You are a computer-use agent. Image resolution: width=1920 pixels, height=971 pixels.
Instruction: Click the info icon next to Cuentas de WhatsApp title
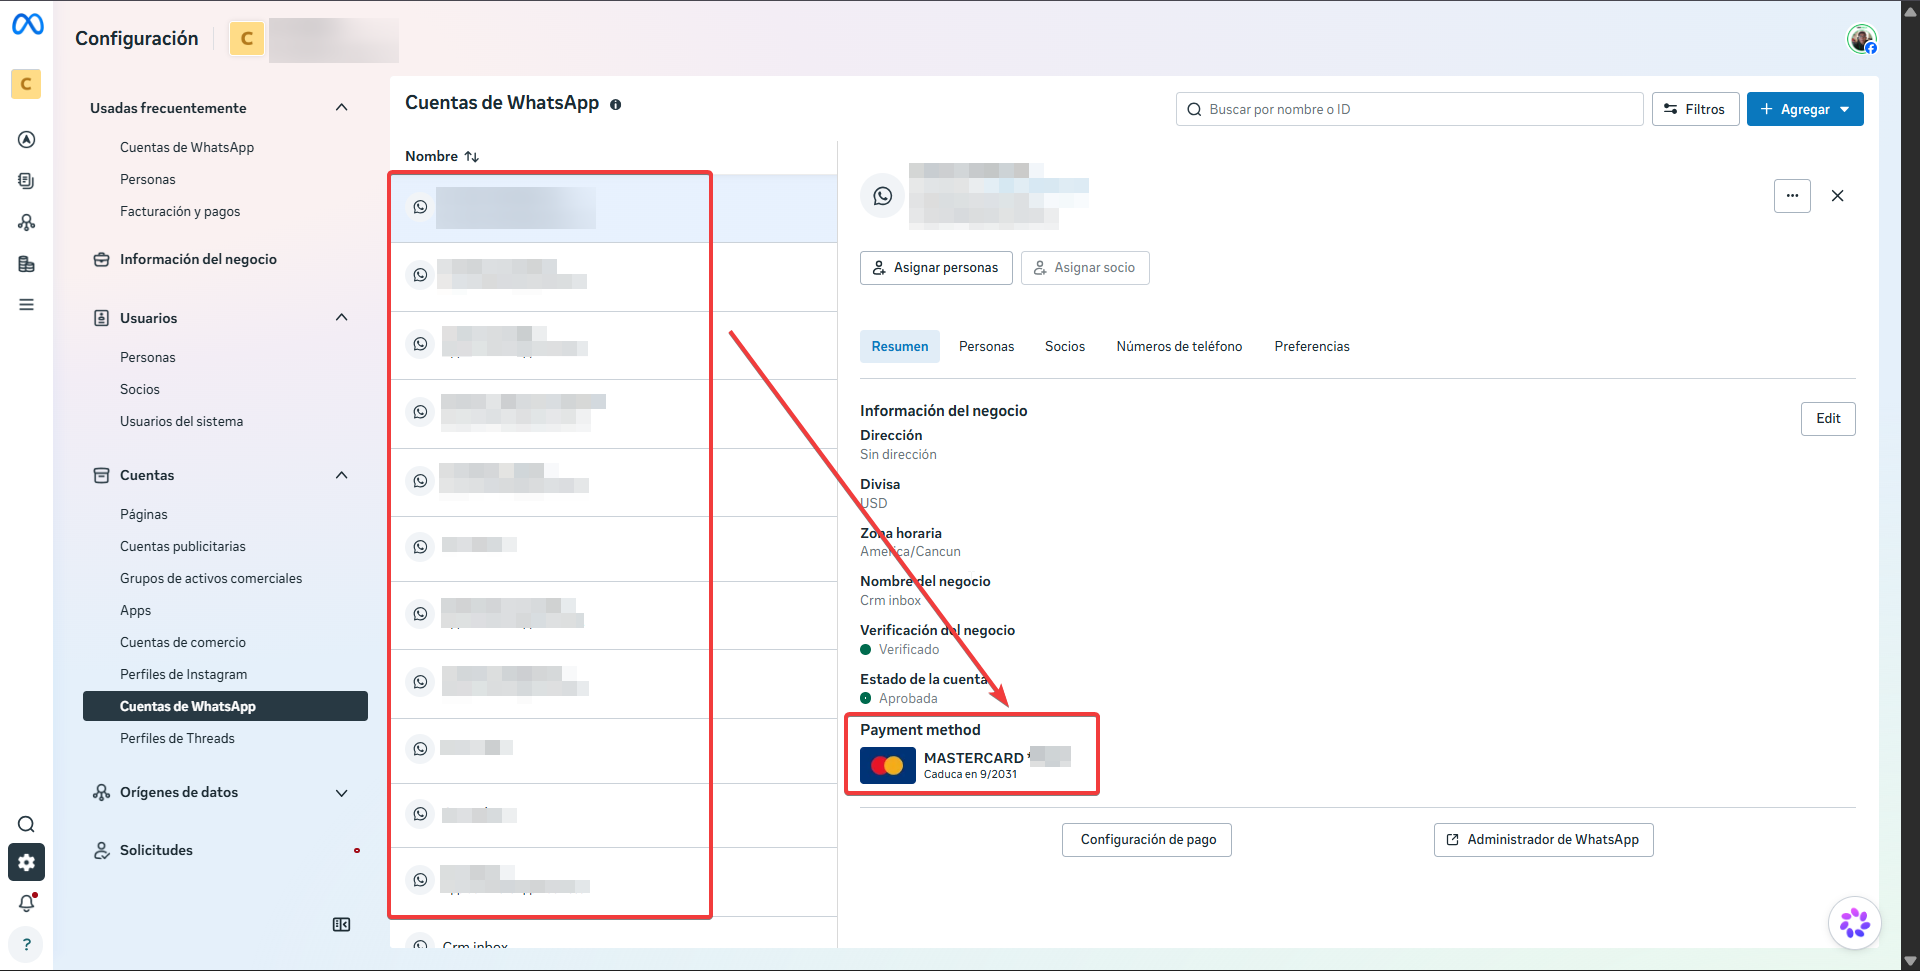[x=616, y=104]
